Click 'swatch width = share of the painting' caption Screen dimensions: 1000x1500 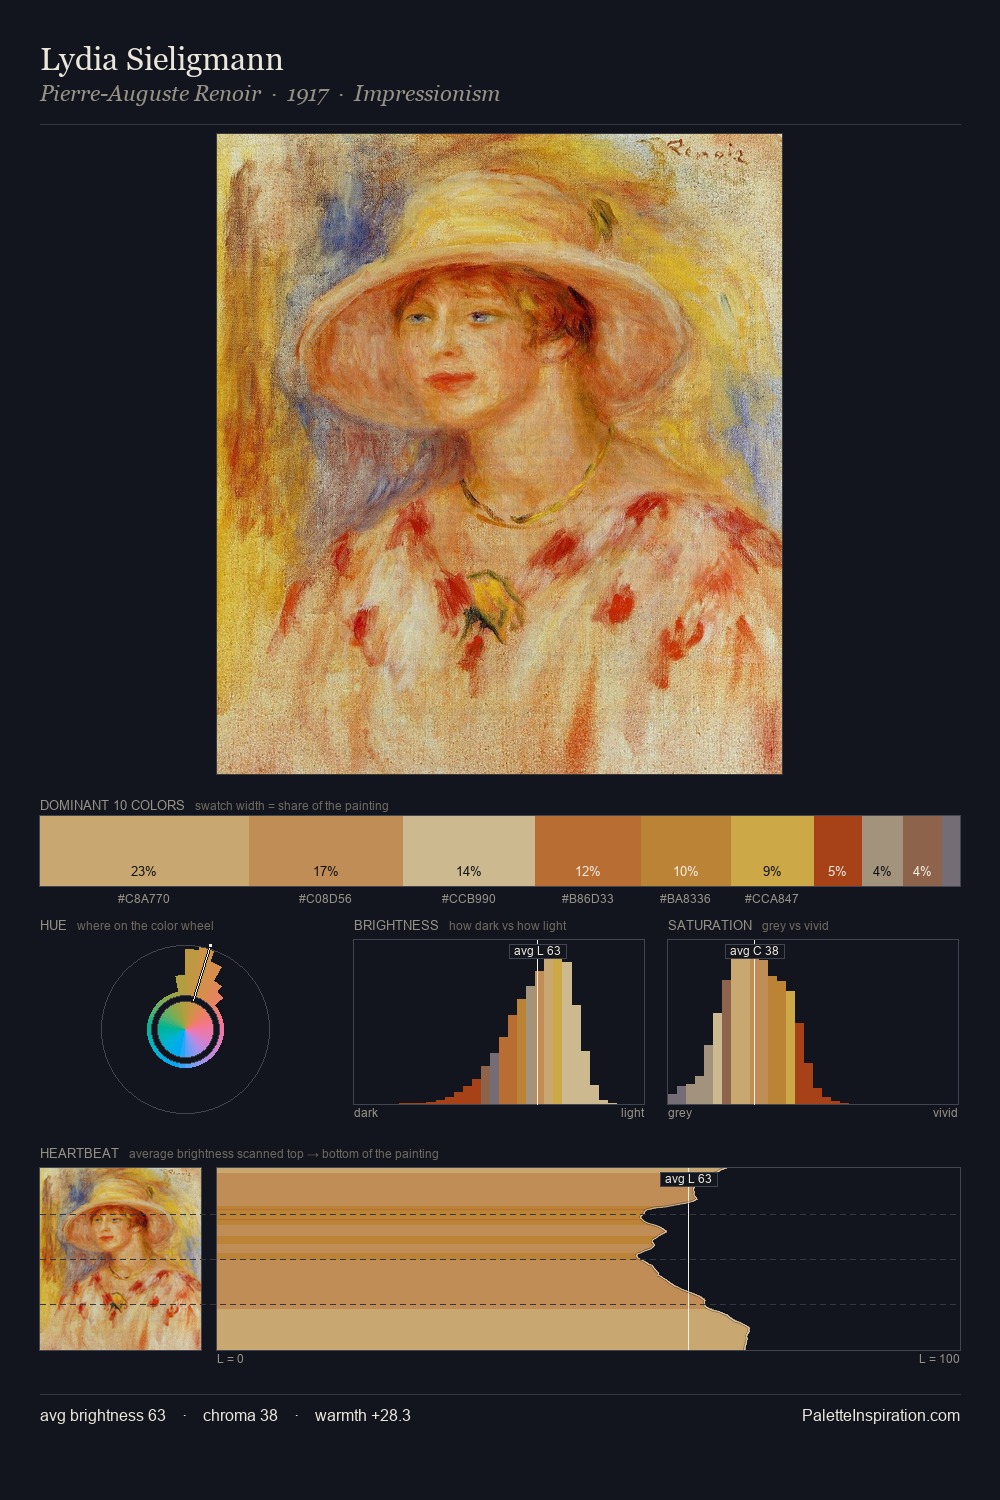[x=292, y=806]
